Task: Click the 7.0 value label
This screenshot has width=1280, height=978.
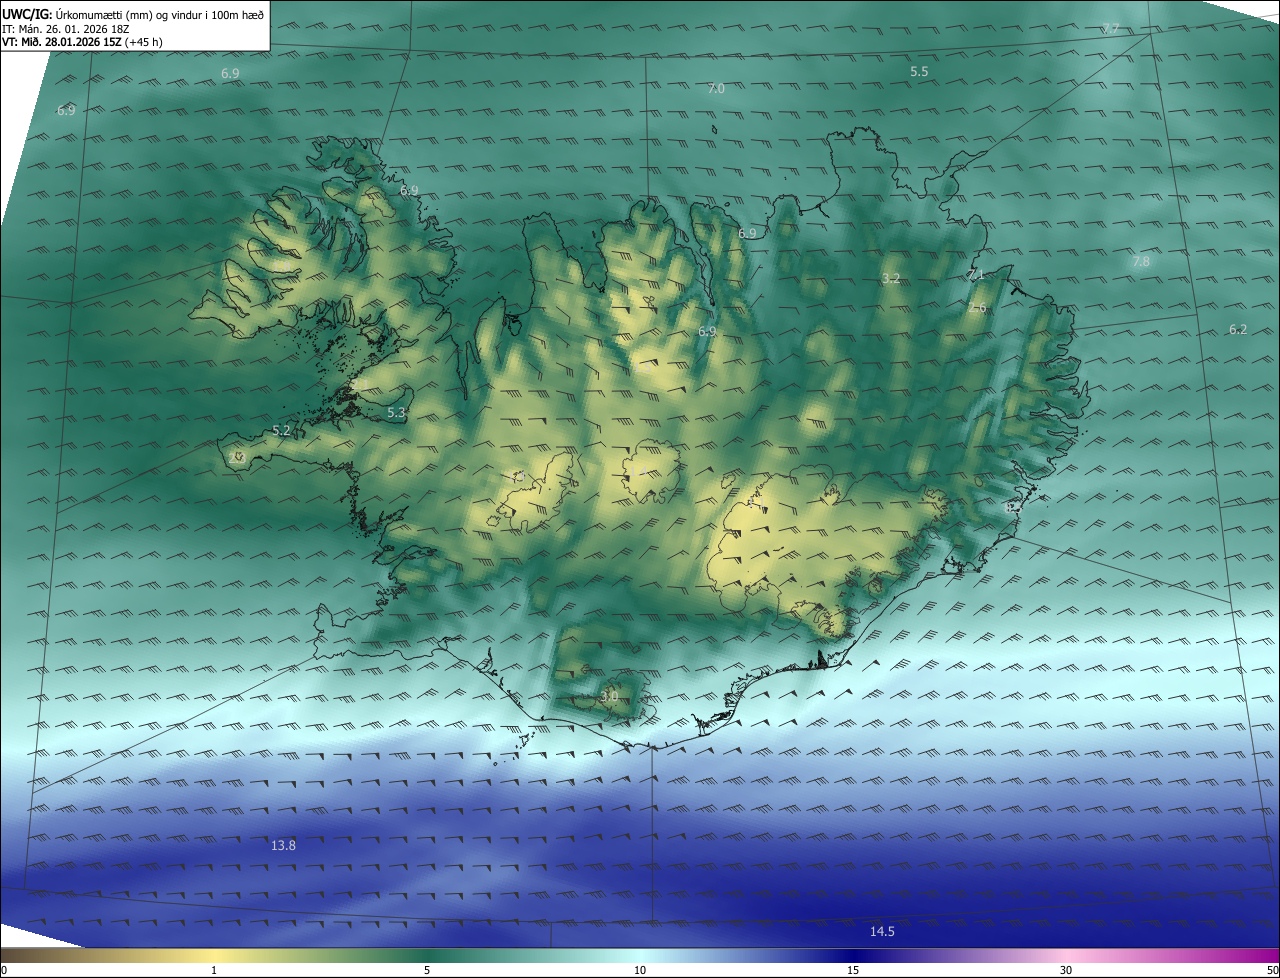Action: click(x=716, y=89)
